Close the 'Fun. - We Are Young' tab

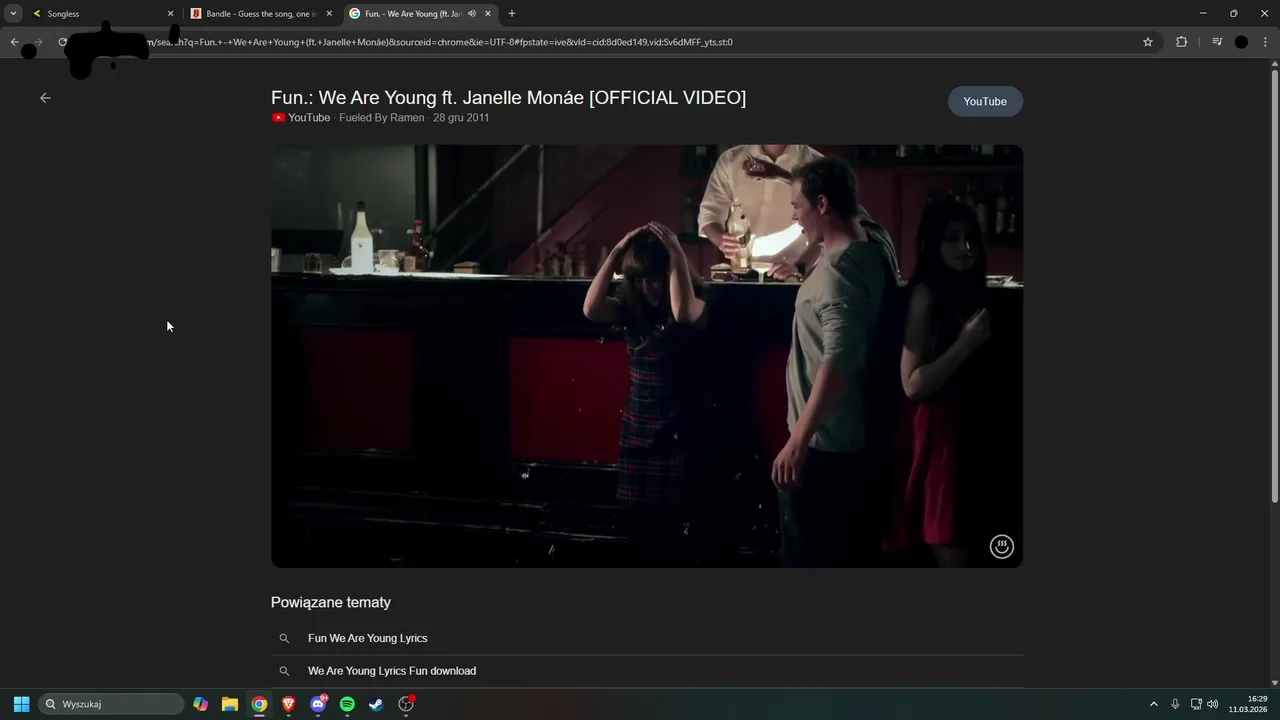tap(488, 14)
